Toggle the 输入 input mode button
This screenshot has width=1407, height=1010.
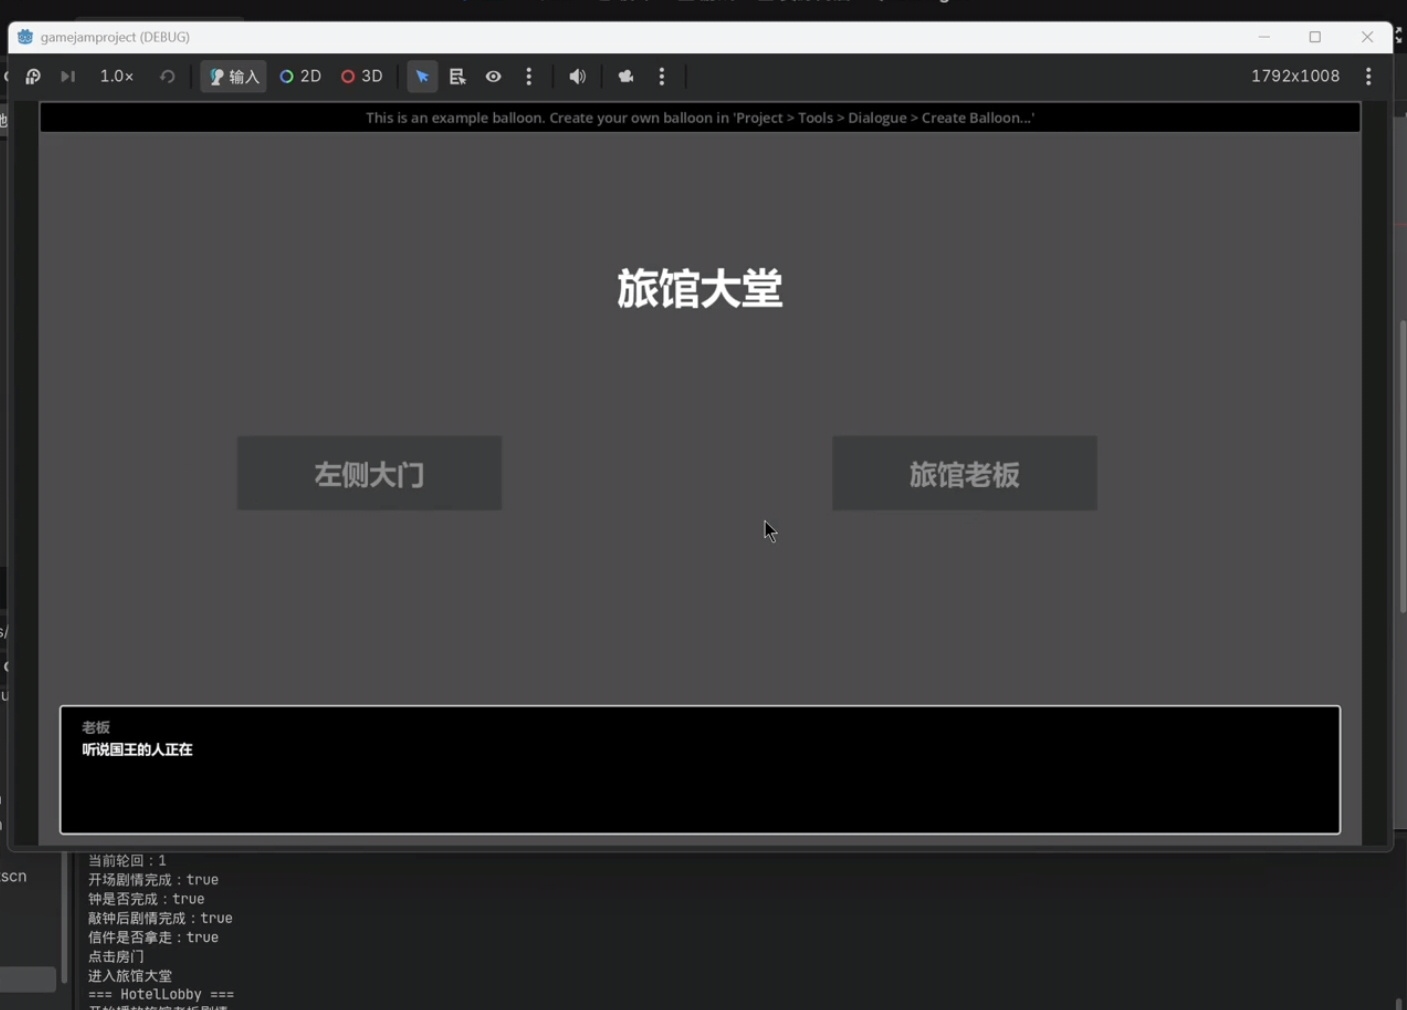click(234, 76)
